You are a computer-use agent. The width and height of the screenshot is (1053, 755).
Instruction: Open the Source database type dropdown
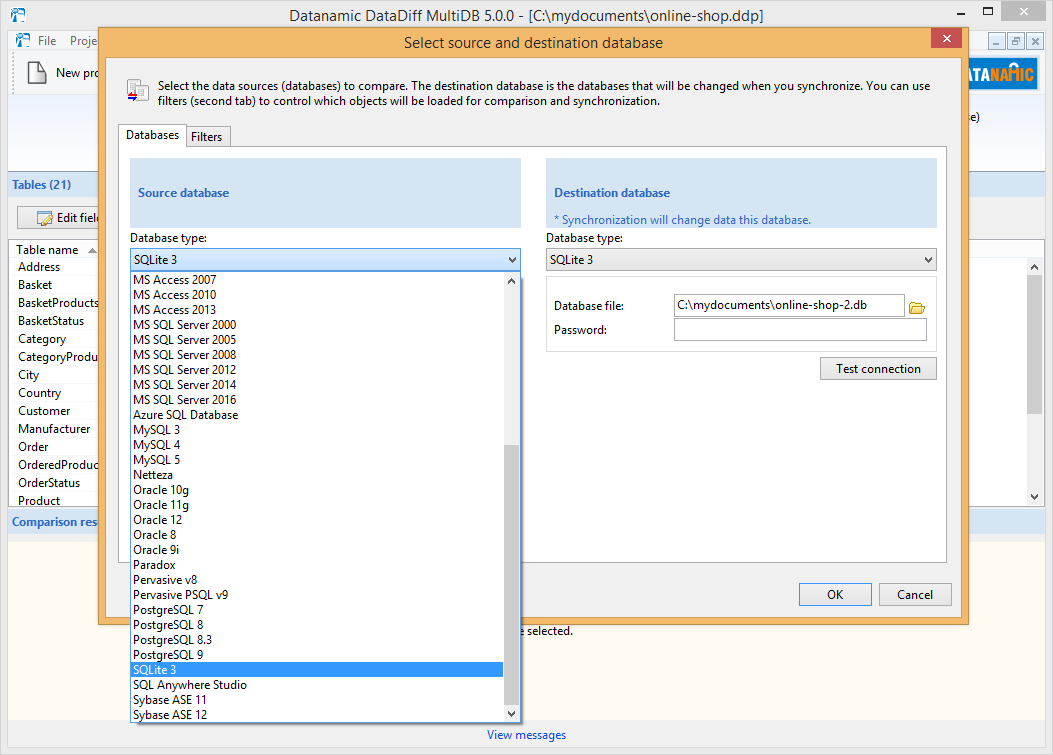coord(325,260)
